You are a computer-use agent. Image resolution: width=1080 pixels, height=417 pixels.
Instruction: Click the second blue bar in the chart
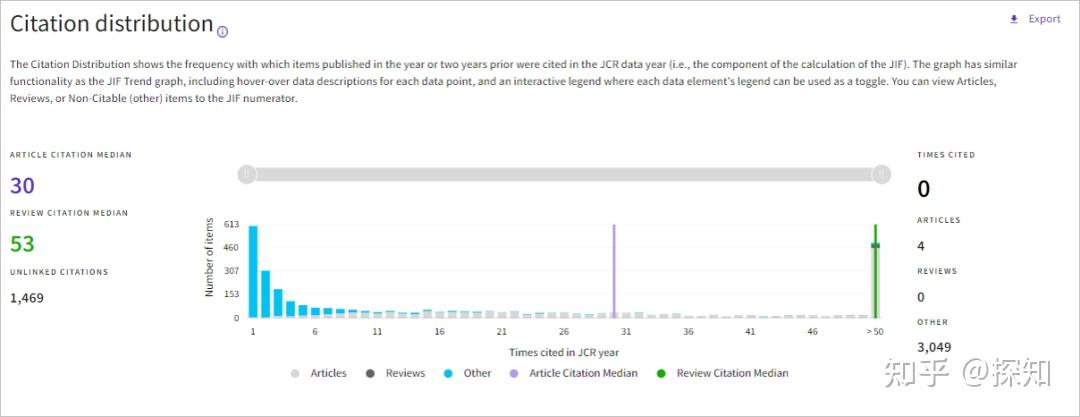[x=266, y=294]
